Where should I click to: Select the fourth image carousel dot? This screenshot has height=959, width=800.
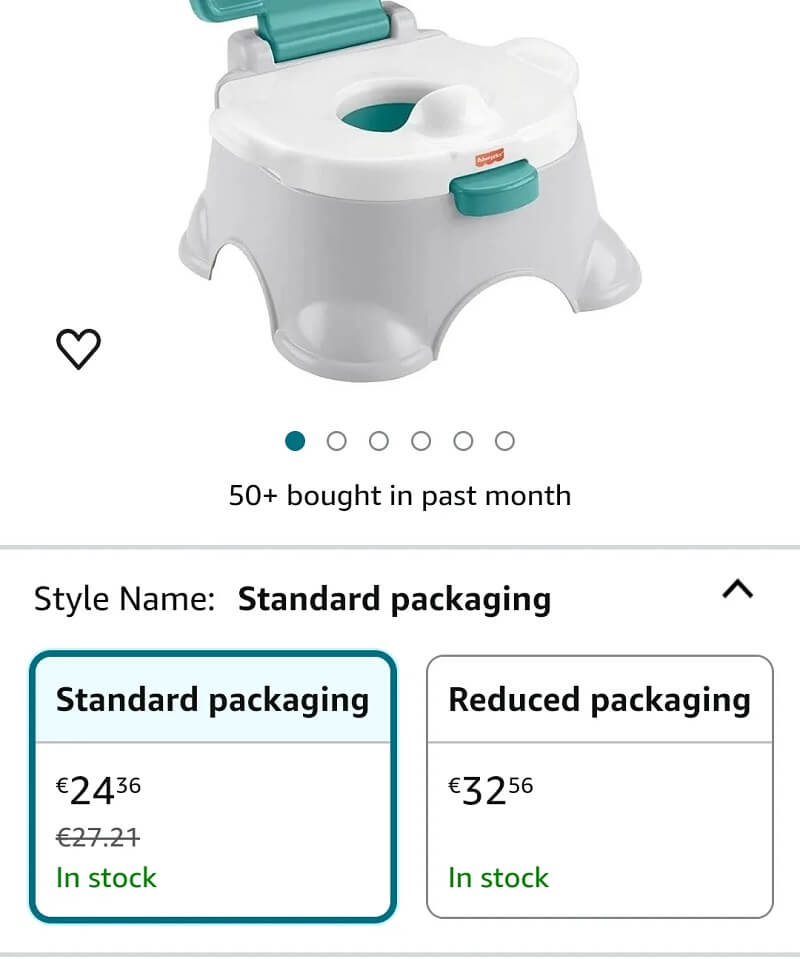point(421,441)
